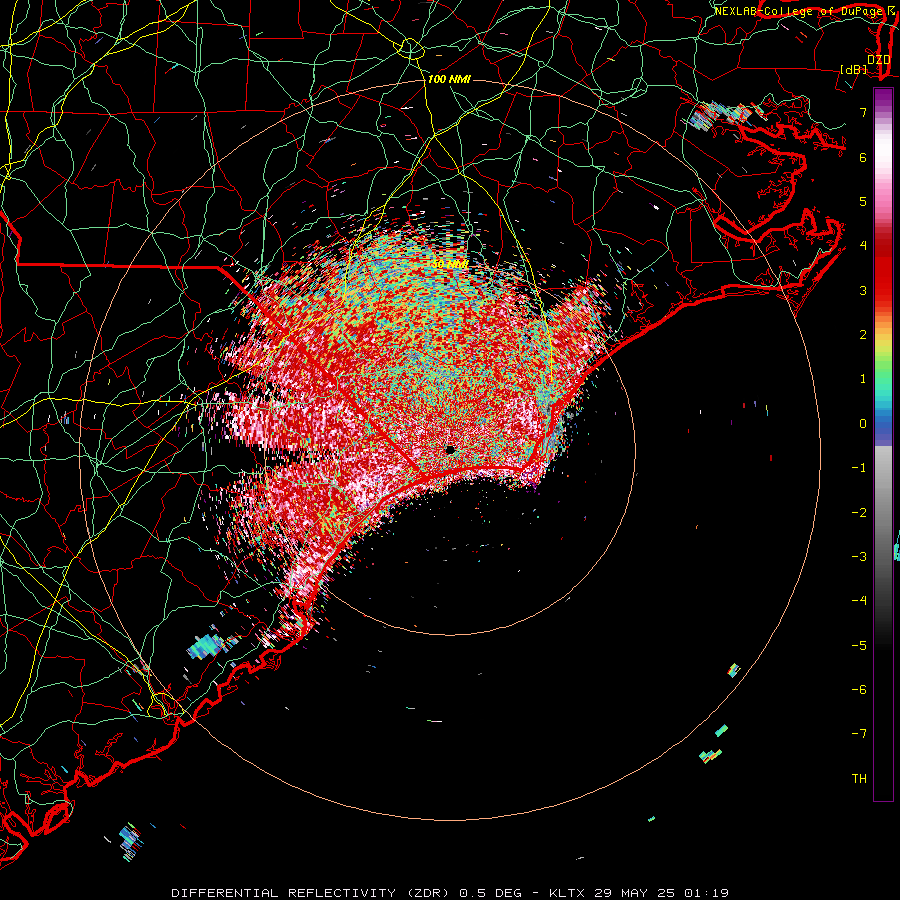Click the colorbar tick label "5"
The image size is (900, 900).
(863, 201)
